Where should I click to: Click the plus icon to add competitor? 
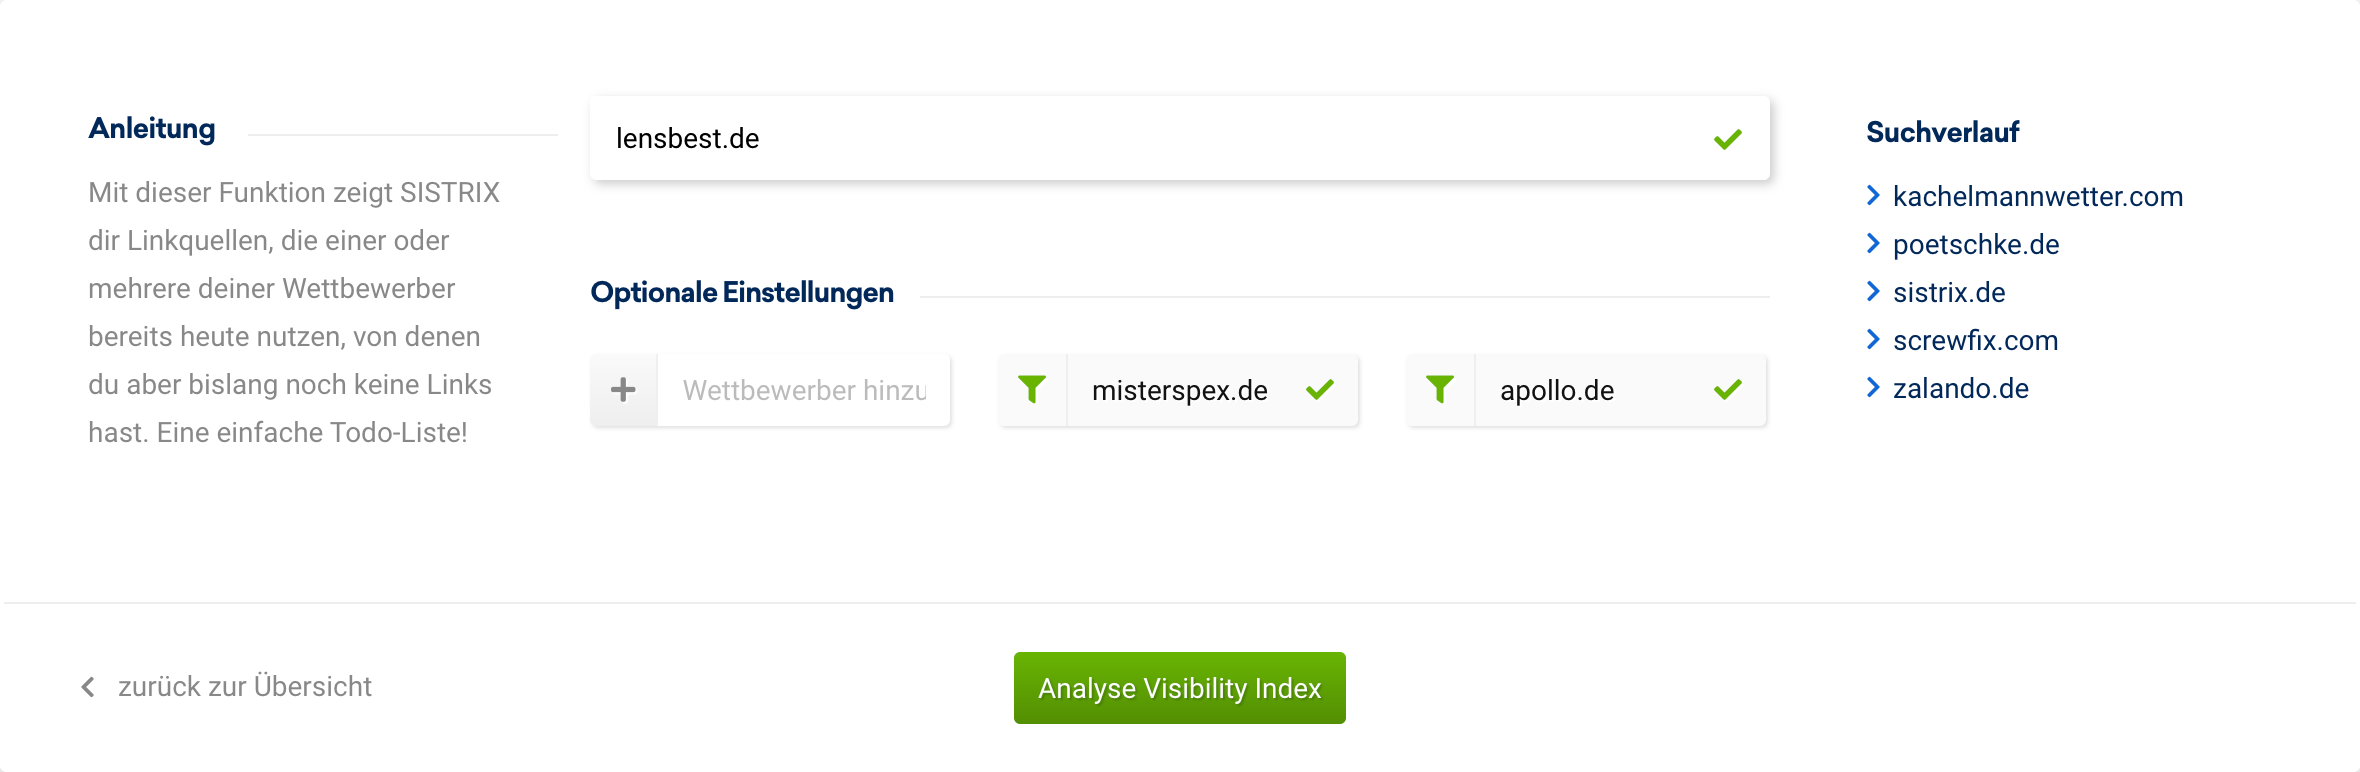623,390
